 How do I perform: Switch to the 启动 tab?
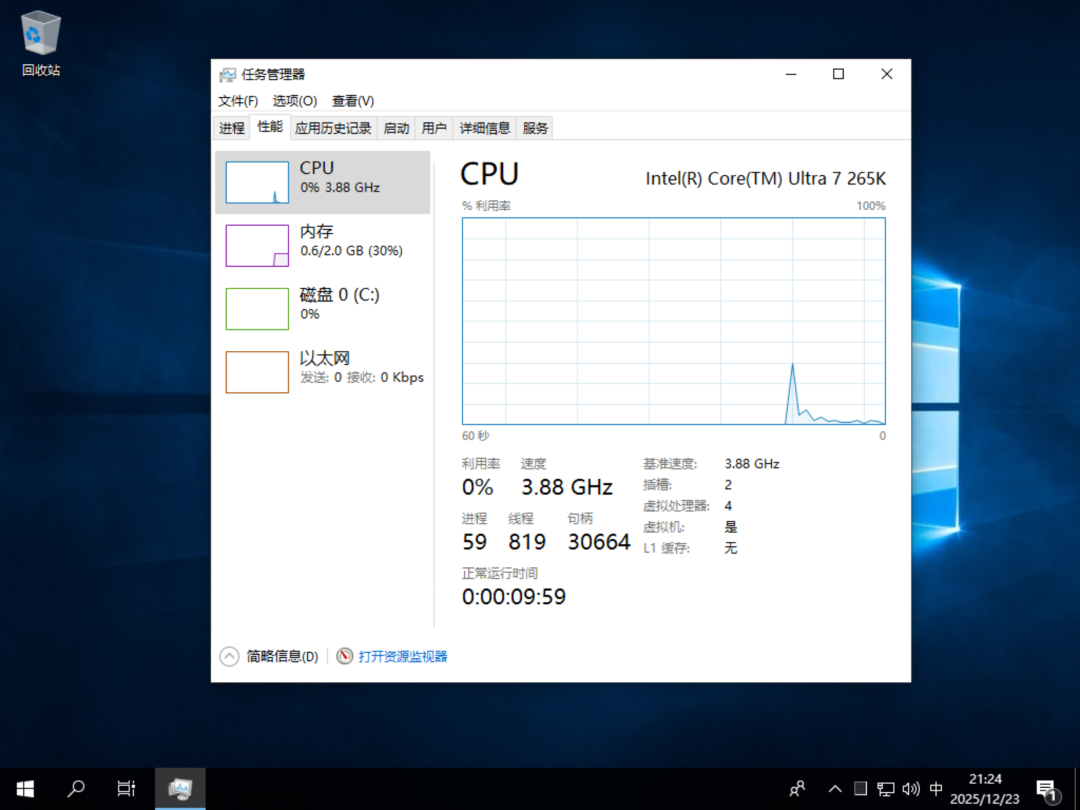click(x=396, y=128)
